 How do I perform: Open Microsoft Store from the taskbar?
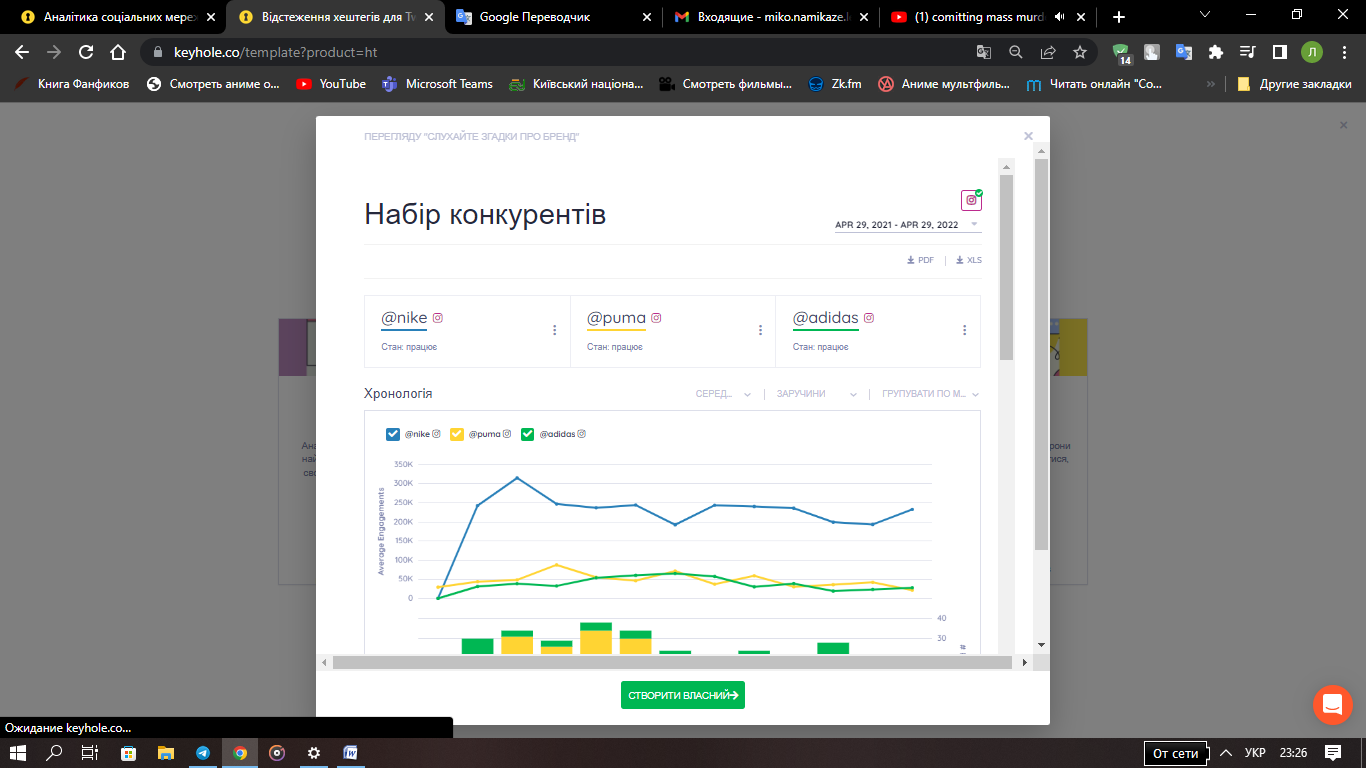[x=129, y=753]
